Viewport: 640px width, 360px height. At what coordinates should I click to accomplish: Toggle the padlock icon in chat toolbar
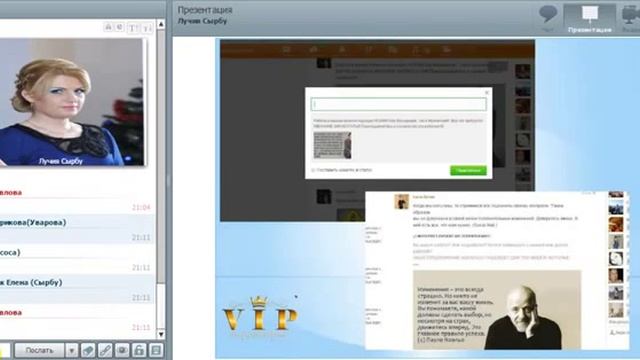point(139,350)
